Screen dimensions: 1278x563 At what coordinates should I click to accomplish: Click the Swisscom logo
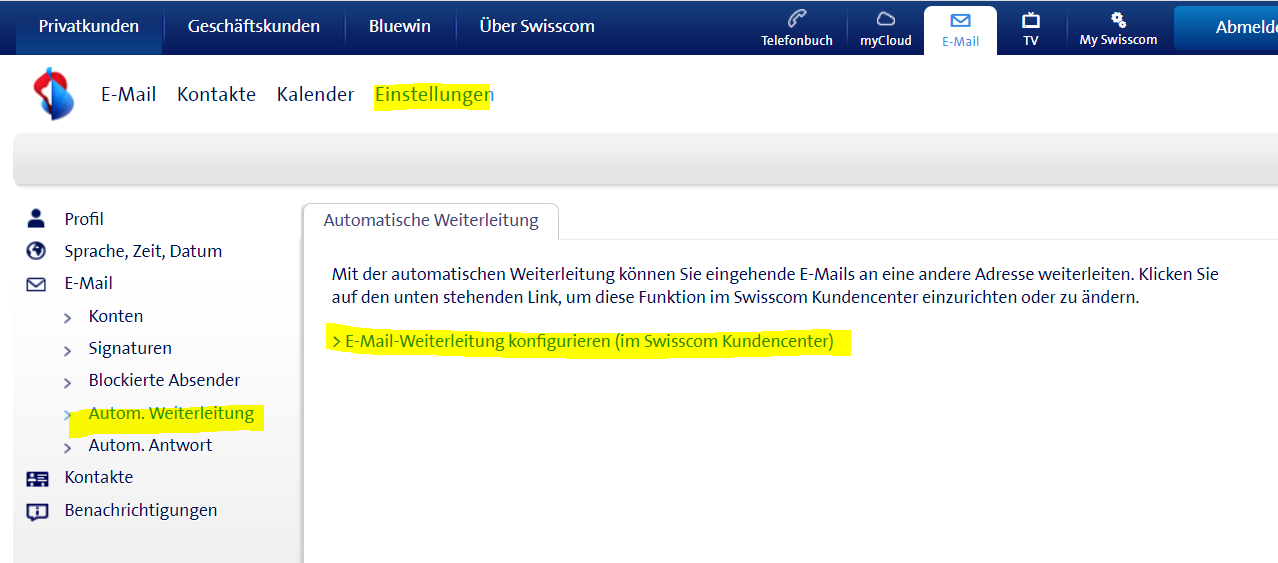point(54,93)
